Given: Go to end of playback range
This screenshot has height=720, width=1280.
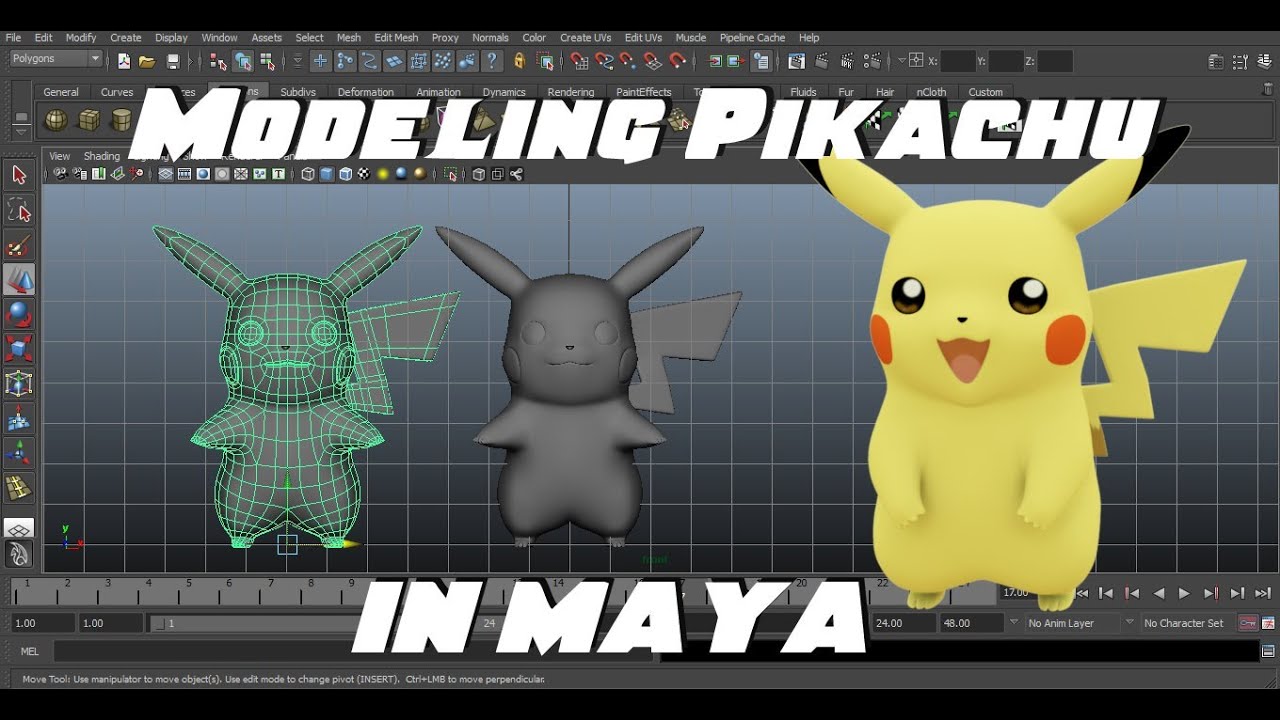Looking at the screenshot, I should [x=1263, y=593].
